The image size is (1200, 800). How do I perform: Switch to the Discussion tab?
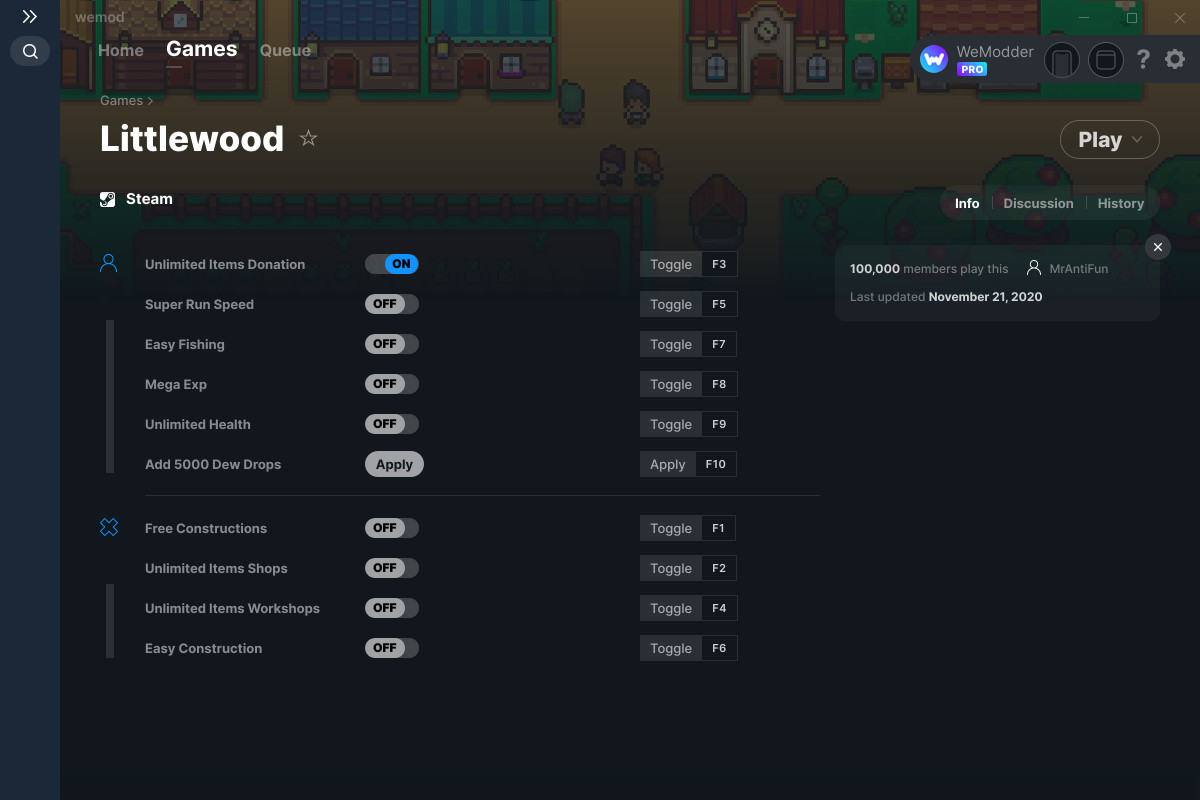point(1038,203)
